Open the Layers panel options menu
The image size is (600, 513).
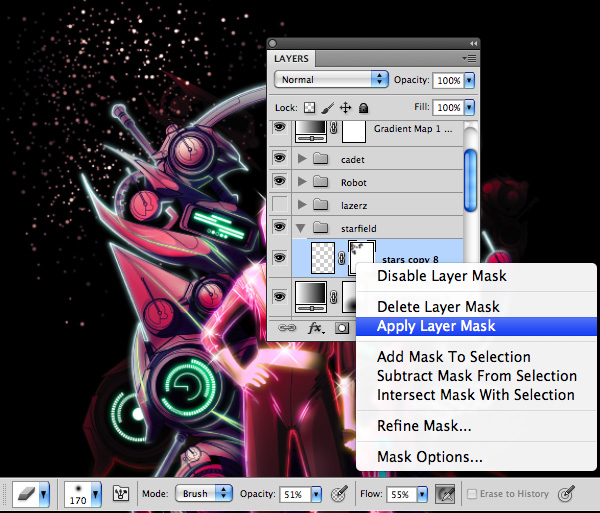point(470,59)
